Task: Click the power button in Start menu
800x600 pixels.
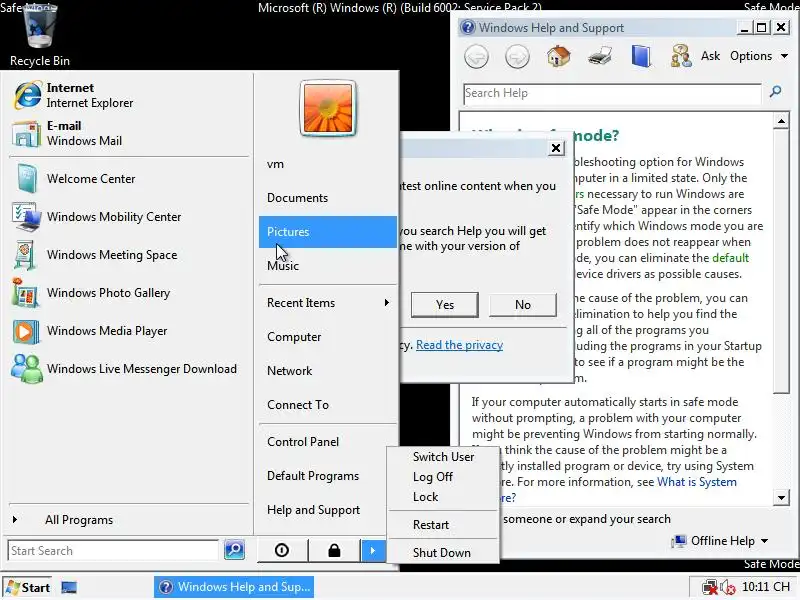Action: coord(282,551)
